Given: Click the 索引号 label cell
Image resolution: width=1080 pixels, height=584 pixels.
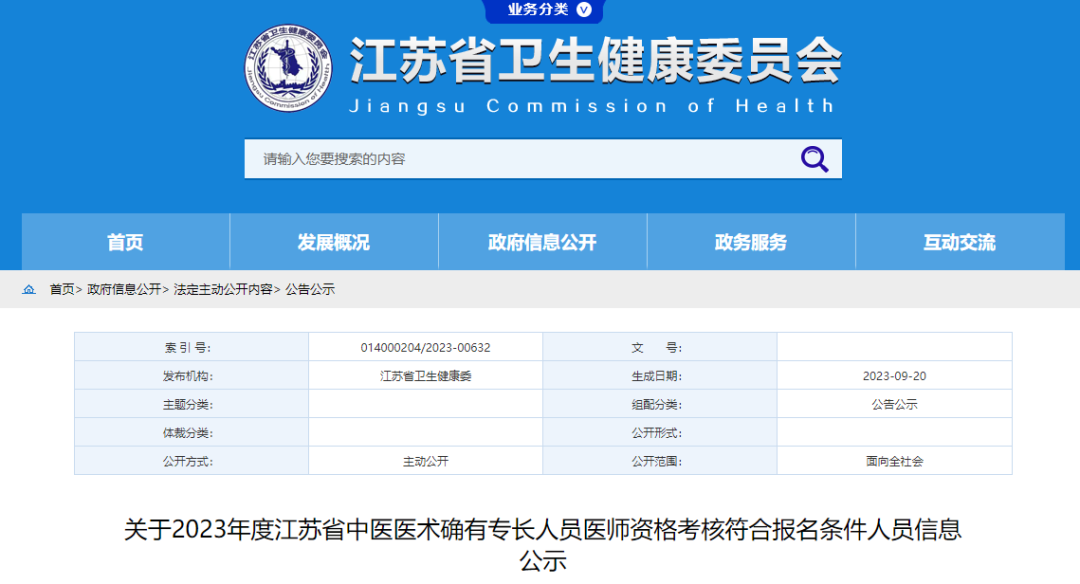Looking at the screenshot, I should point(191,347).
